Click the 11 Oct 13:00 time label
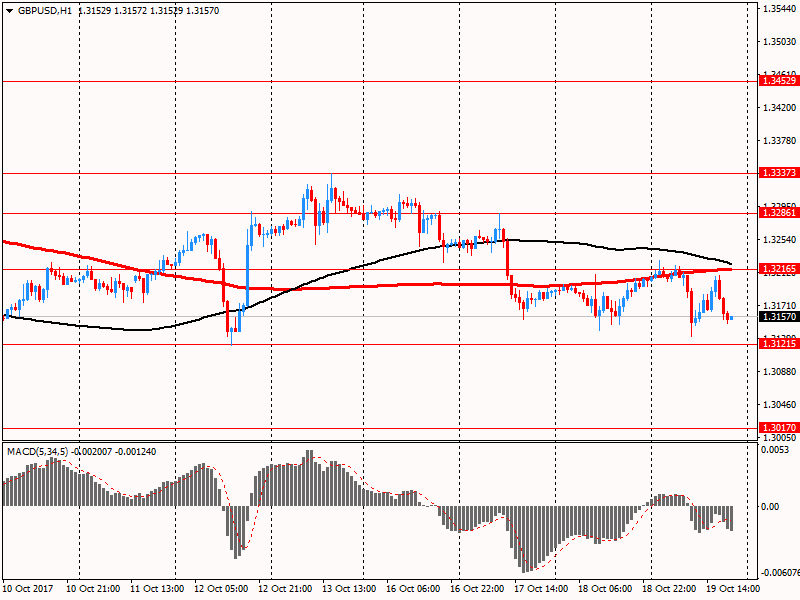Image resolution: width=800 pixels, height=600 pixels. 157,589
